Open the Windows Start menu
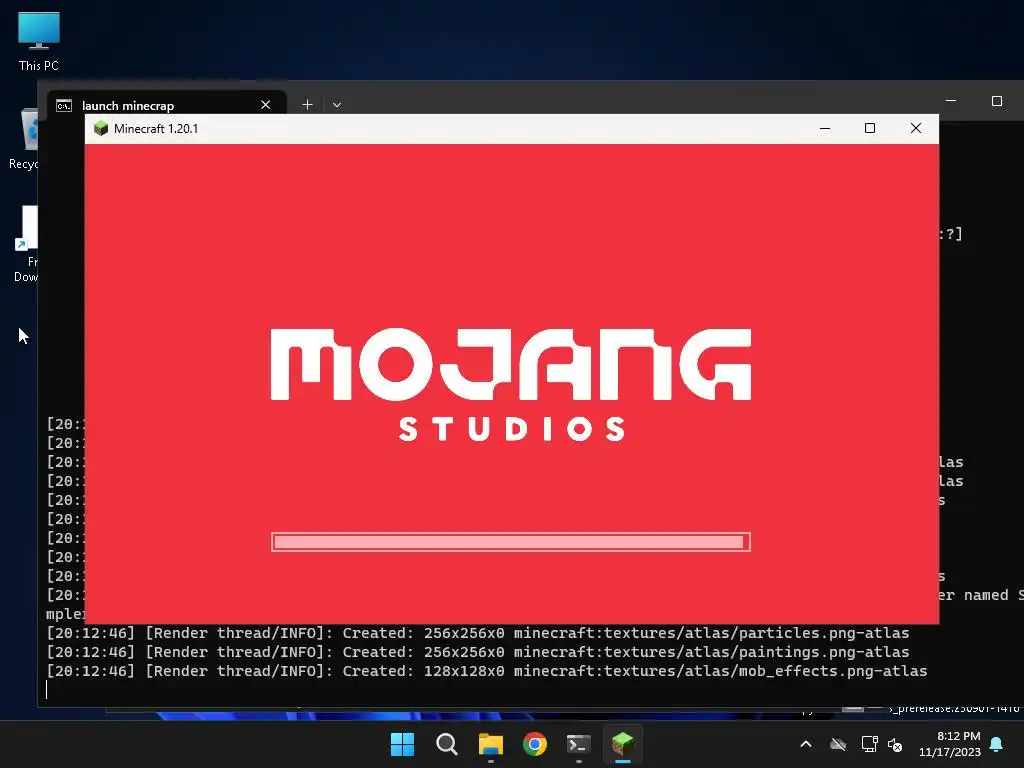This screenshot has width=1024, height=768. click(402, 744)
